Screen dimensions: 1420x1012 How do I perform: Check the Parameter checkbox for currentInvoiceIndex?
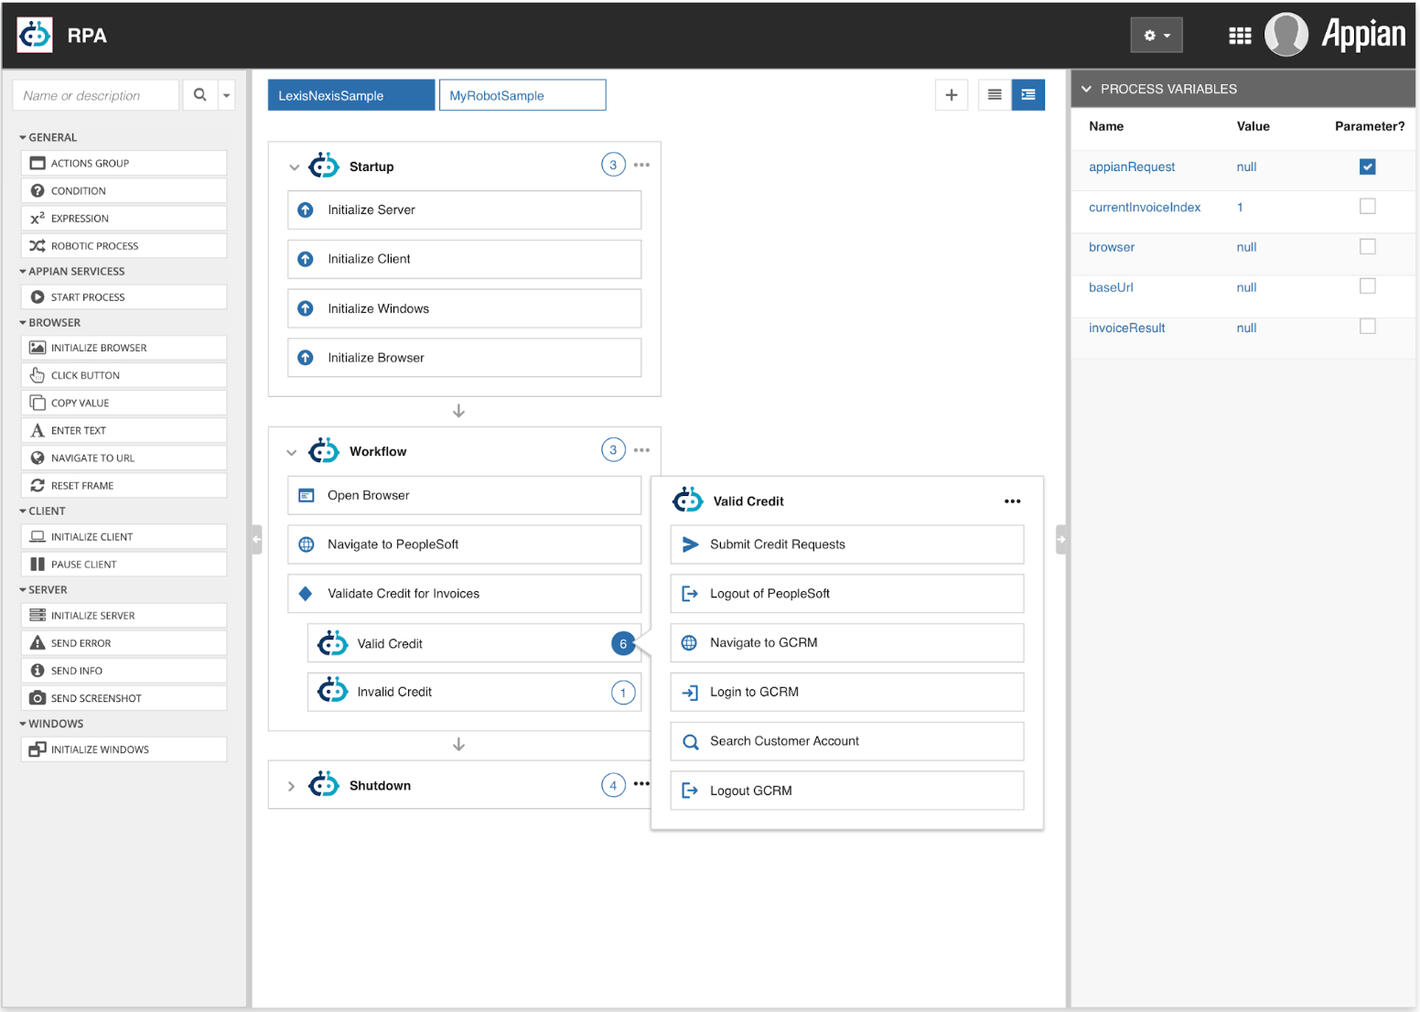coord(1368,206)
